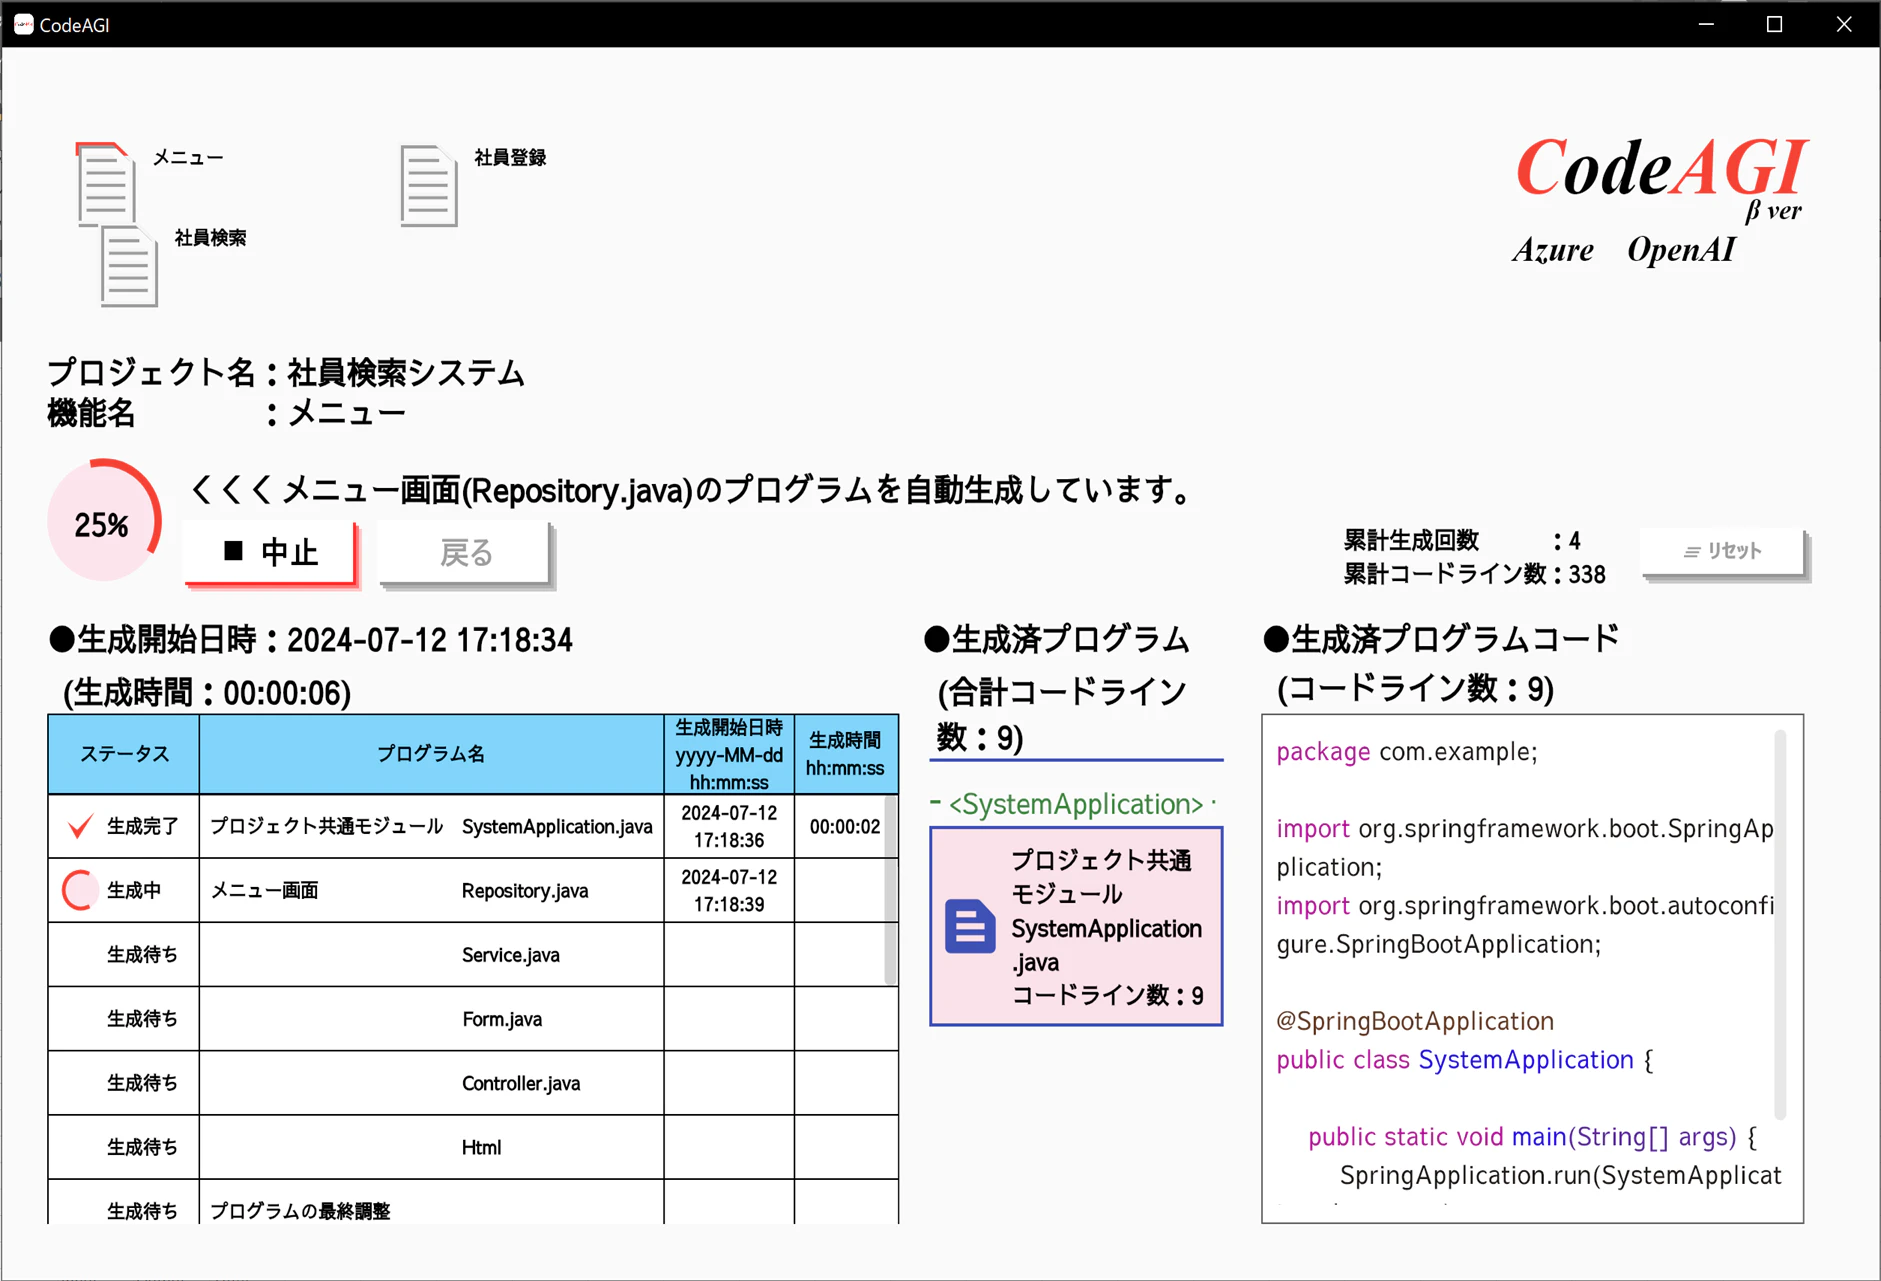1881x1281 pixels.
Task: Click the 2024-07-12 17:18:39 start time cell
Action: coord(729,890)
